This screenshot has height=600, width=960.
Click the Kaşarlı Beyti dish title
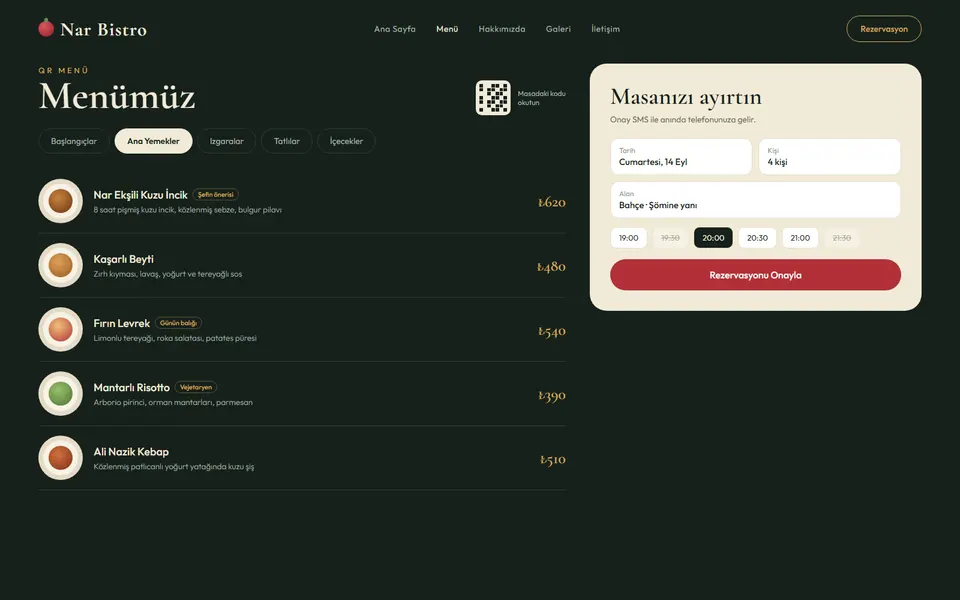point(124,259)
